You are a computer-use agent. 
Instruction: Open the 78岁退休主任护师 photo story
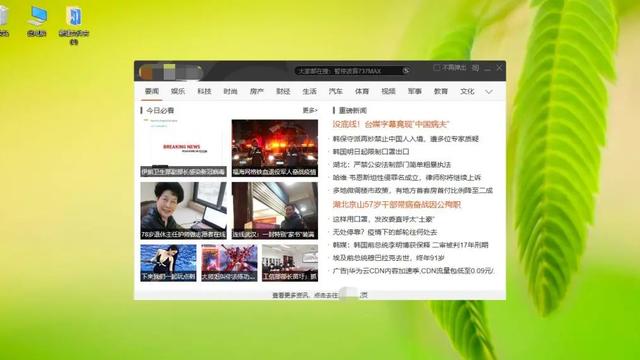(x=183, y=211)
